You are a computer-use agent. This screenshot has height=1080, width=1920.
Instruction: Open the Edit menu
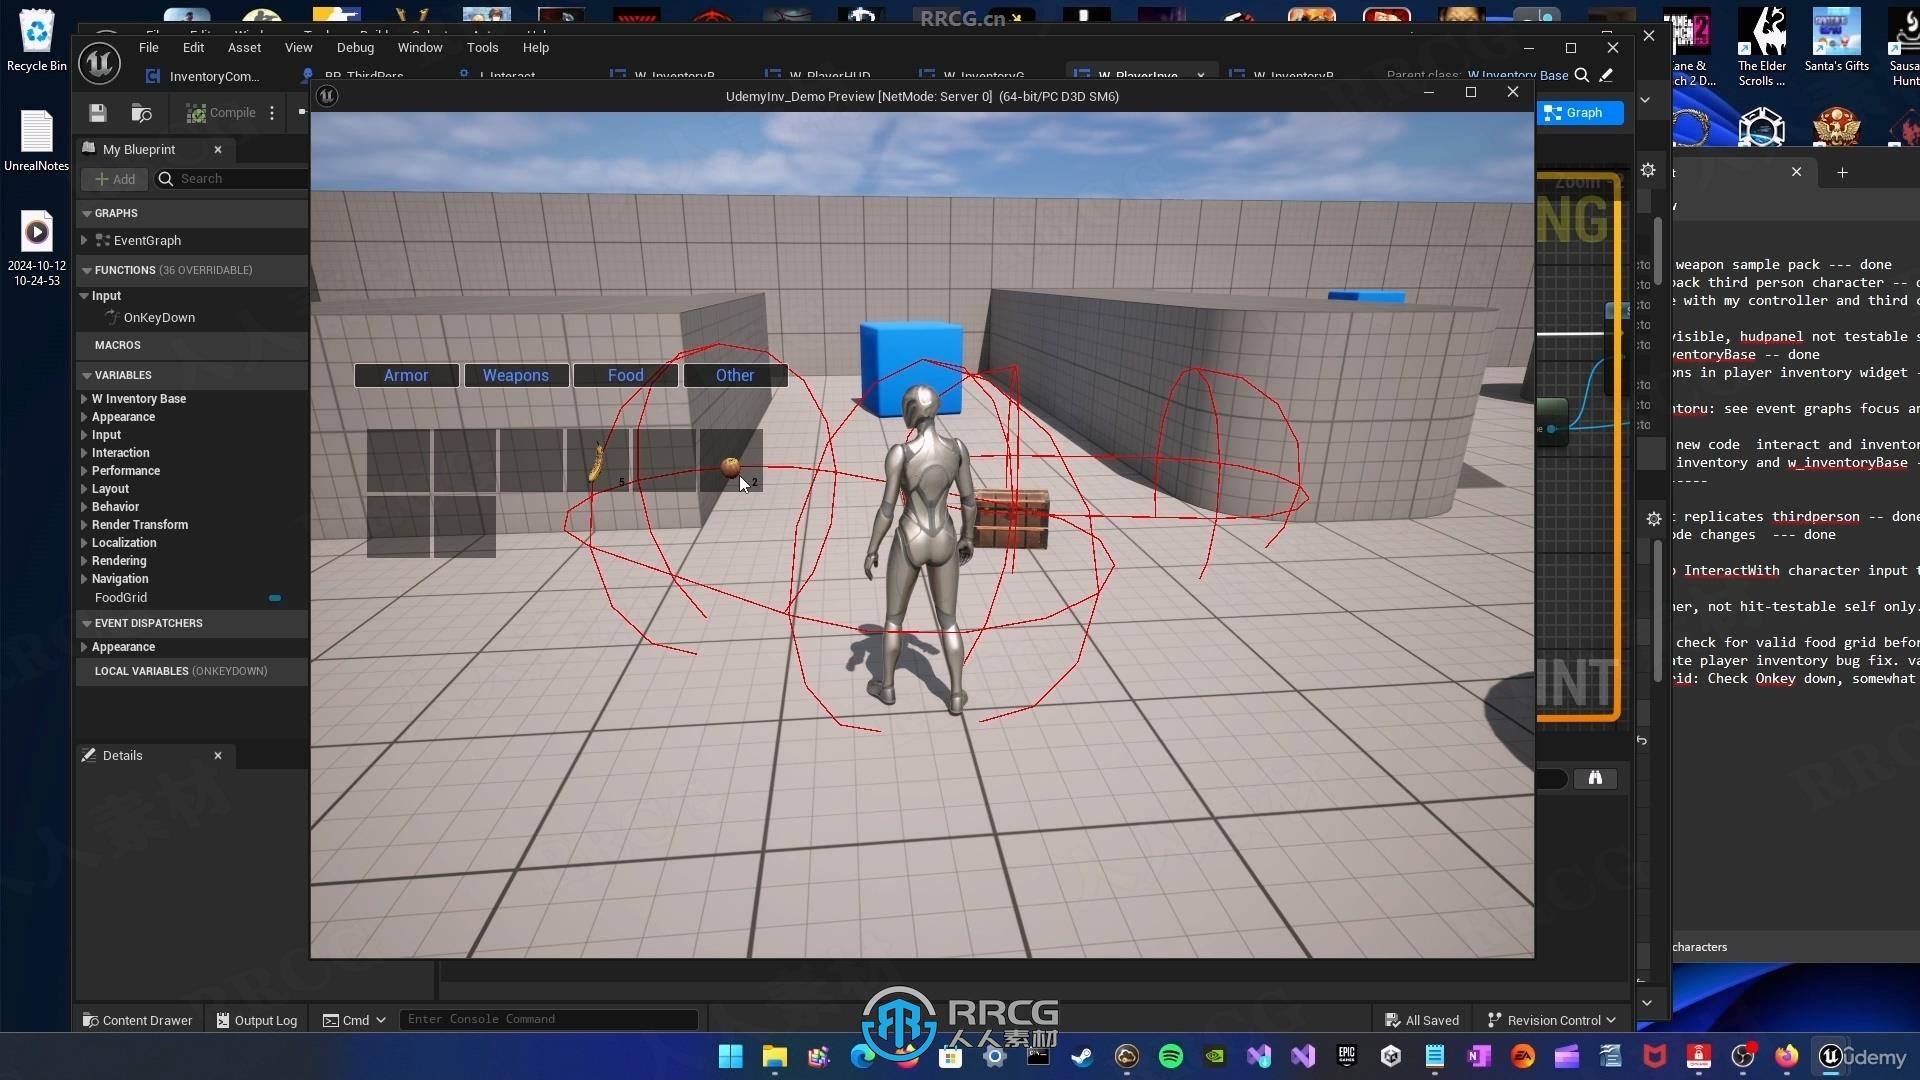click(193, 47)
